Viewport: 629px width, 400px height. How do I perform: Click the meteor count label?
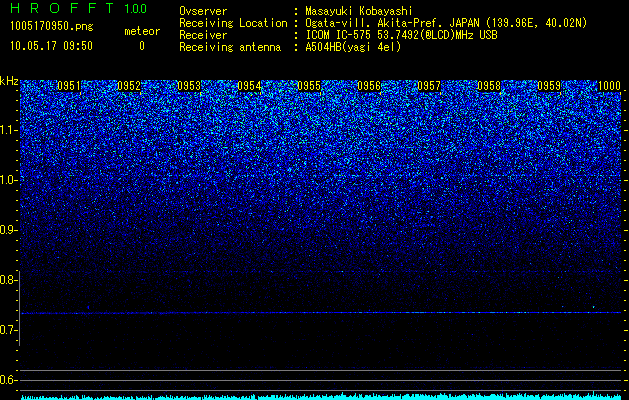(142, 31)
